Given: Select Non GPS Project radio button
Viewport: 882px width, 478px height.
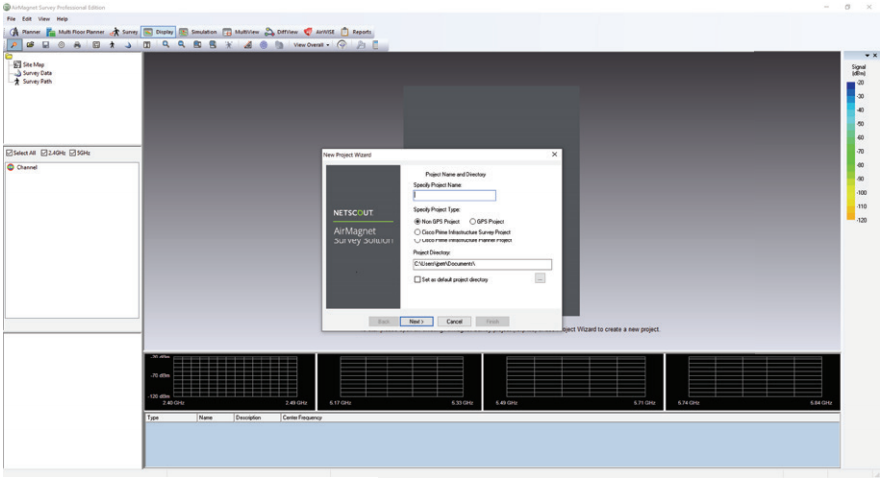Looking at the screenshot, I should pyautogui.click(x=437, y=222).
